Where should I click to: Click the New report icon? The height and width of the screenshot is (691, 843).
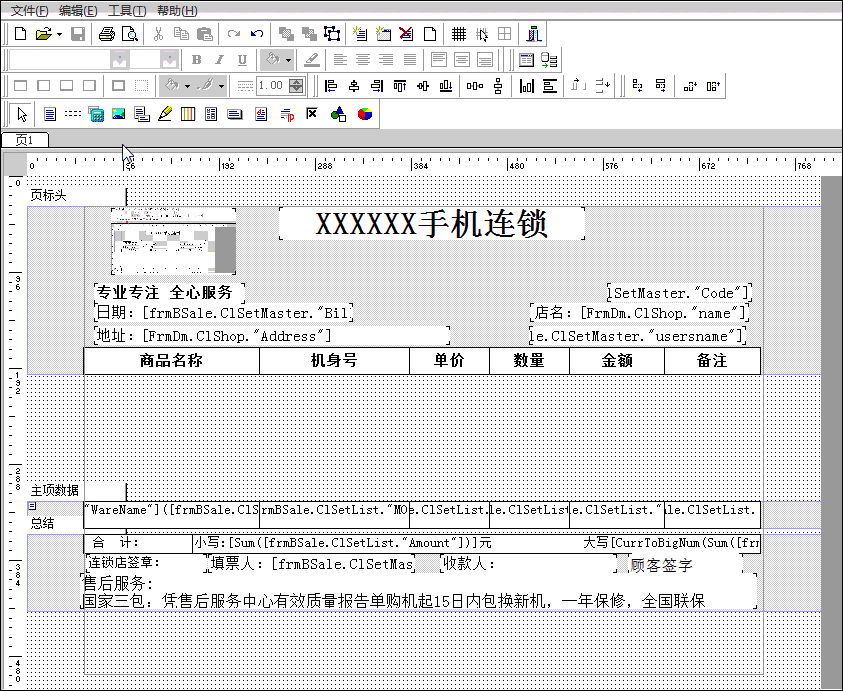20,34
